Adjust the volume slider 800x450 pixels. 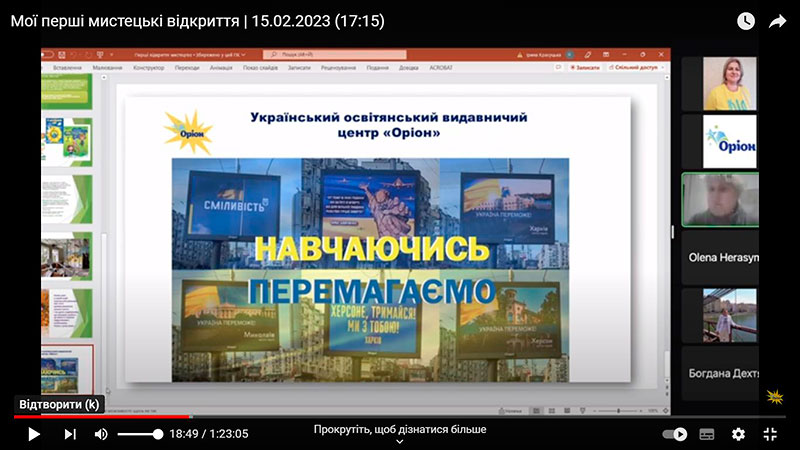[140, 434]
